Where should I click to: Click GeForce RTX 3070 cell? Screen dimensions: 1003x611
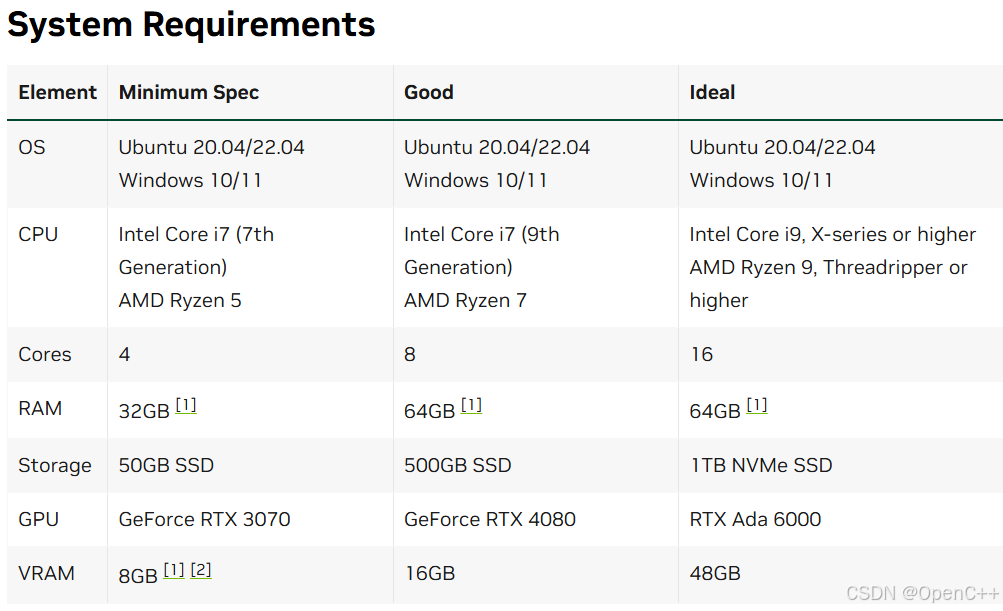[x=205, y=519]
